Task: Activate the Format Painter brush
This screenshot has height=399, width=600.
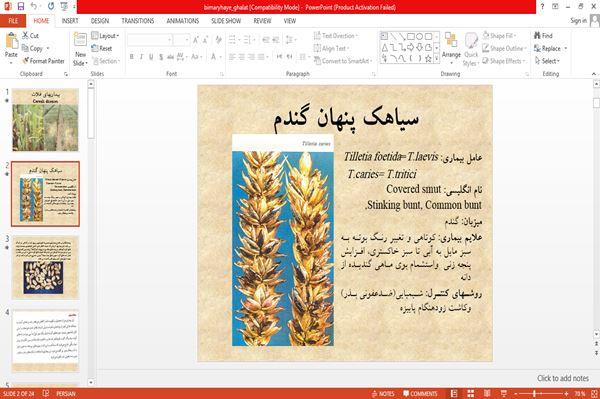Action: pyautogui.click(x=43, y=61)
